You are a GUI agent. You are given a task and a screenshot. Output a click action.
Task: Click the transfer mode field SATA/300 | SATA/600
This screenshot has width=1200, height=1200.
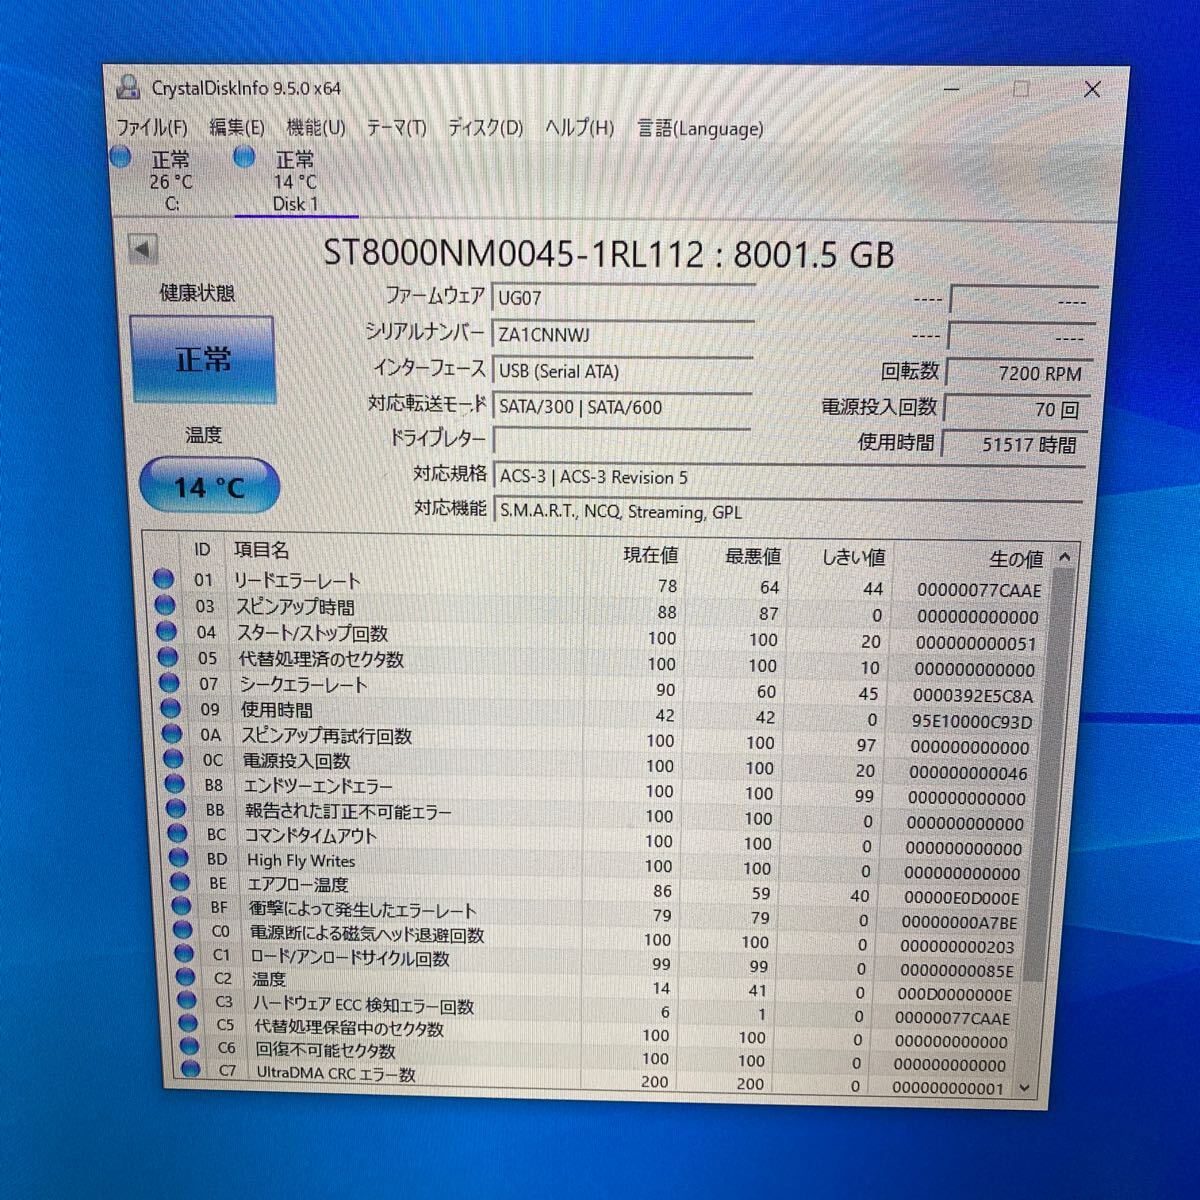pyautogui.click(x=622, y=407)
